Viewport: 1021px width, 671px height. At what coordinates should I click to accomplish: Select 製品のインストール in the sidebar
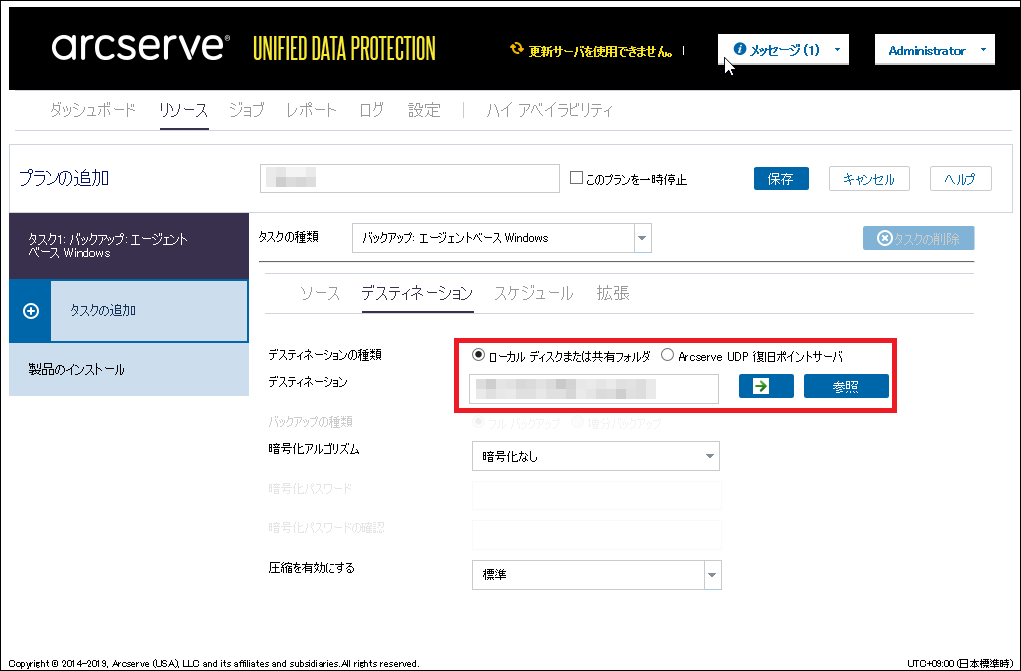pos(129,369)
